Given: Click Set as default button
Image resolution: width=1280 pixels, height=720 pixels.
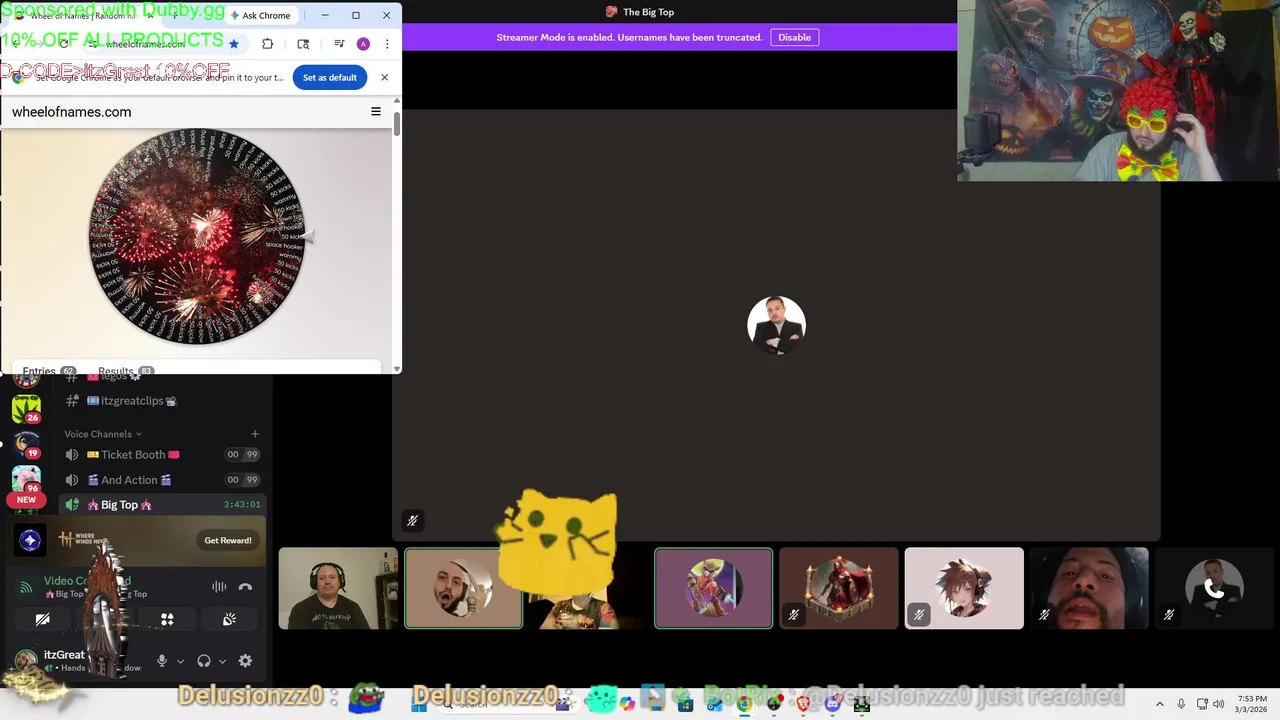Looking at the screenshot, I should [329, 77].
